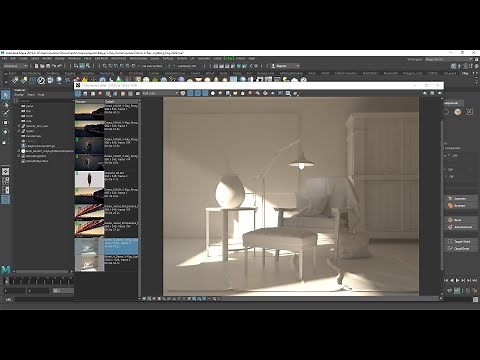Image resolution: width=480 pixels, height=360 pixels.
Task: Click the last round icon on the V-Ray shelf
Action: click(x=303, y=80)
